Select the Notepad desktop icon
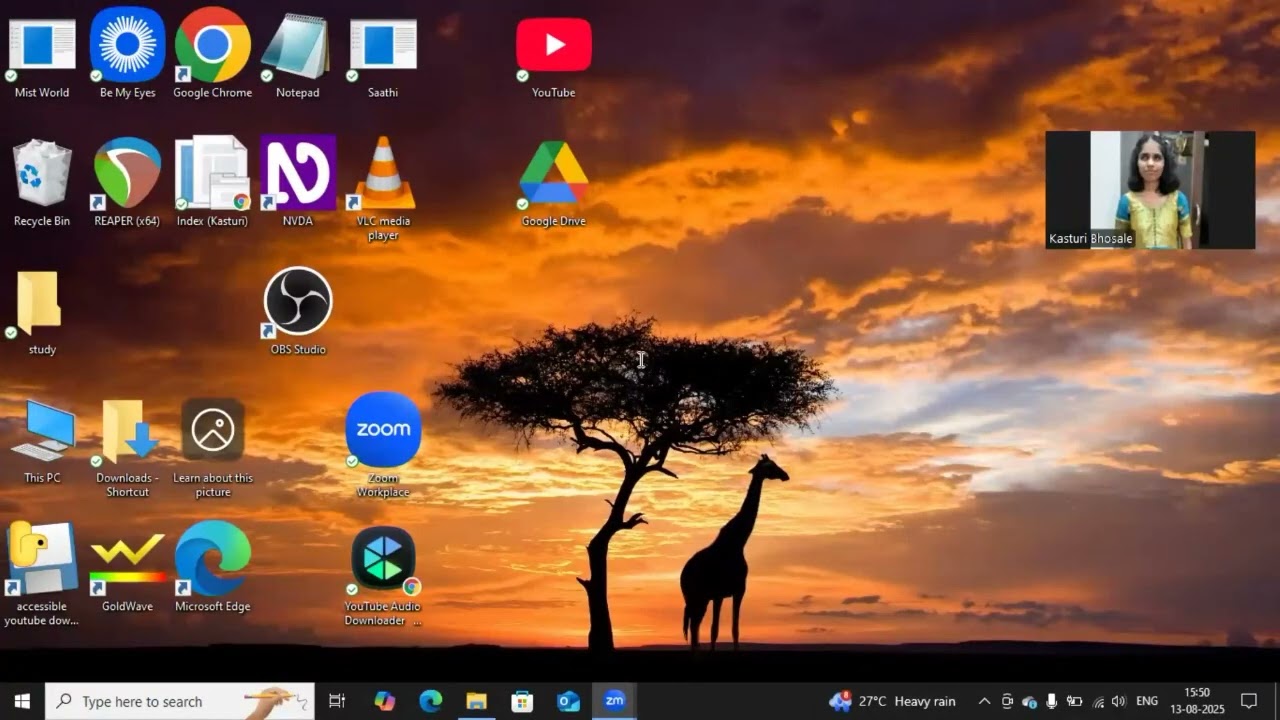Screen dimensions: 1280x720 [297, 56]
